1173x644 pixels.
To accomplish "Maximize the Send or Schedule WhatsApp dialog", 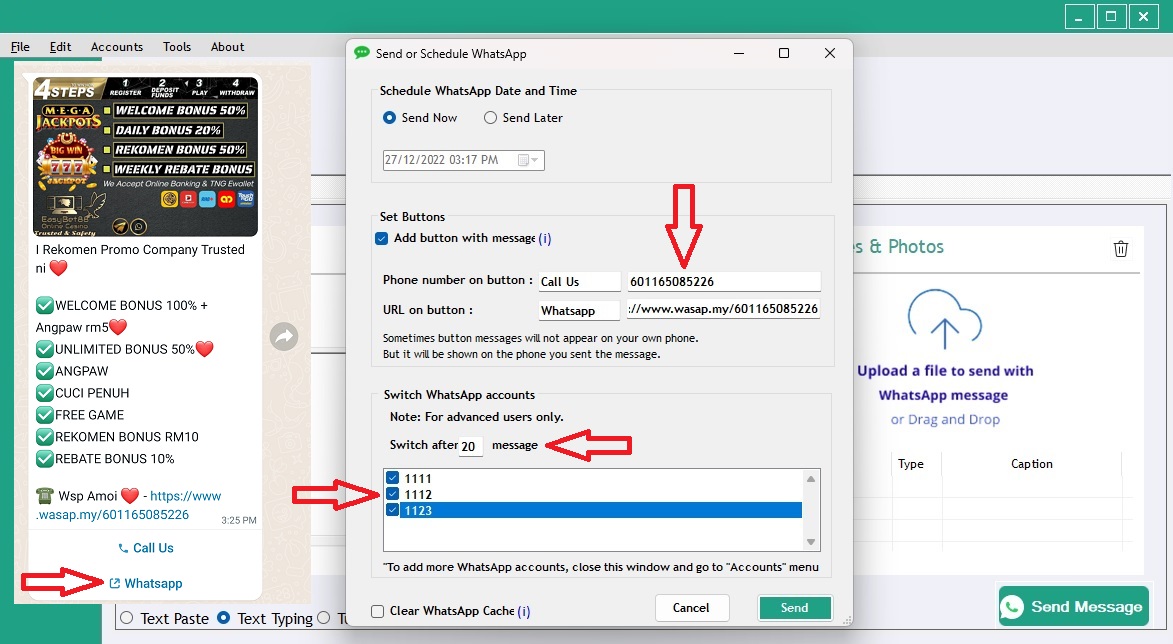I will point(784,53).
